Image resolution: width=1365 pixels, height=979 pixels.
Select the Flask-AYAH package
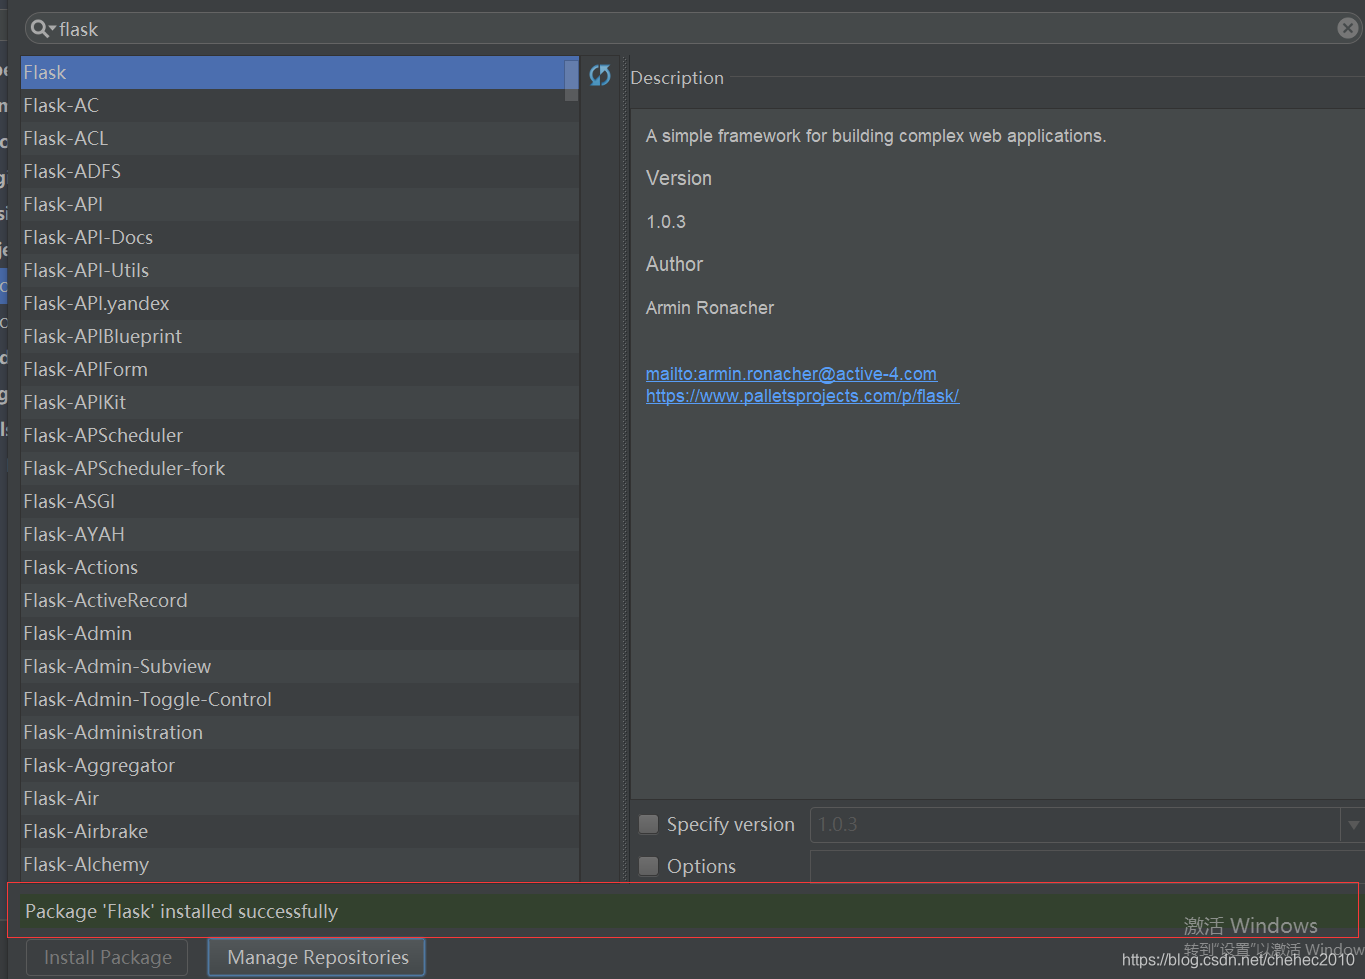point(299,534)
